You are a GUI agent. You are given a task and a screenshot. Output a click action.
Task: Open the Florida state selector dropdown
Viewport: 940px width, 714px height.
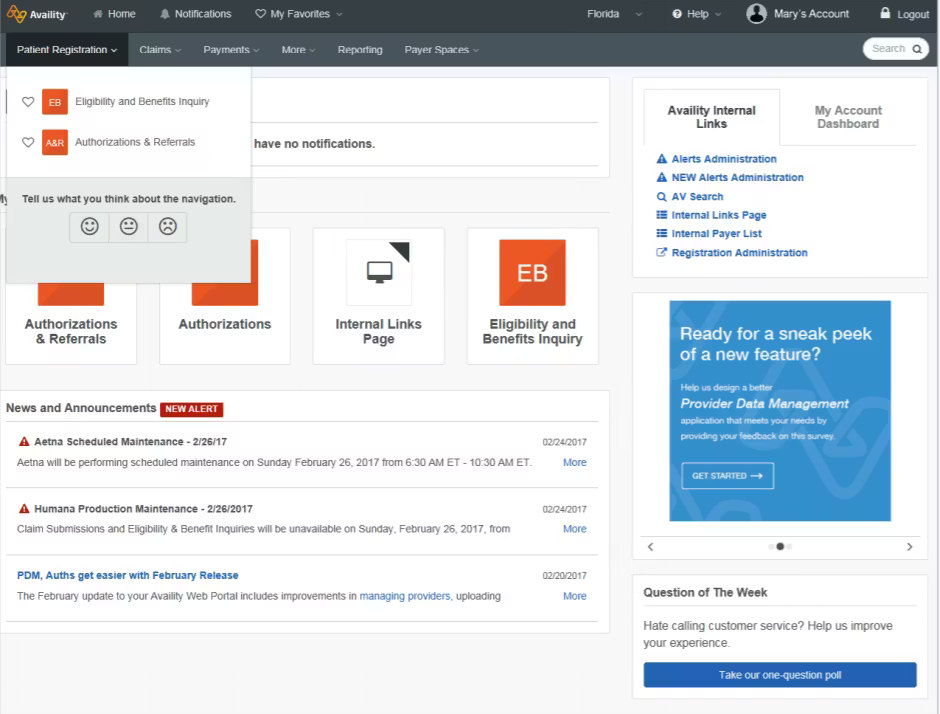(x=614, y=14)
